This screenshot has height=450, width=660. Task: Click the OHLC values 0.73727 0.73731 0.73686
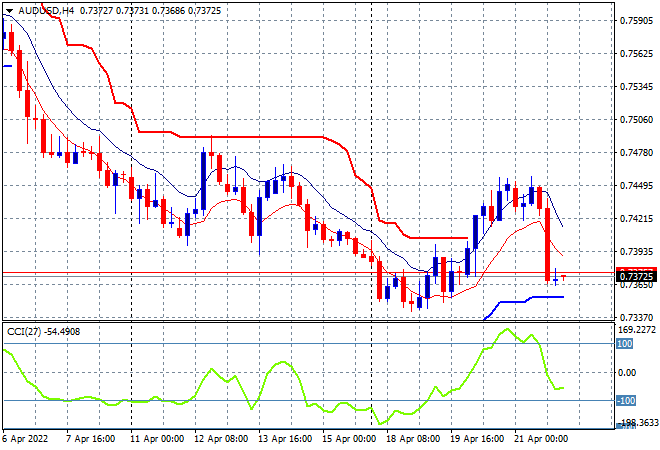[x=132, y=11]
